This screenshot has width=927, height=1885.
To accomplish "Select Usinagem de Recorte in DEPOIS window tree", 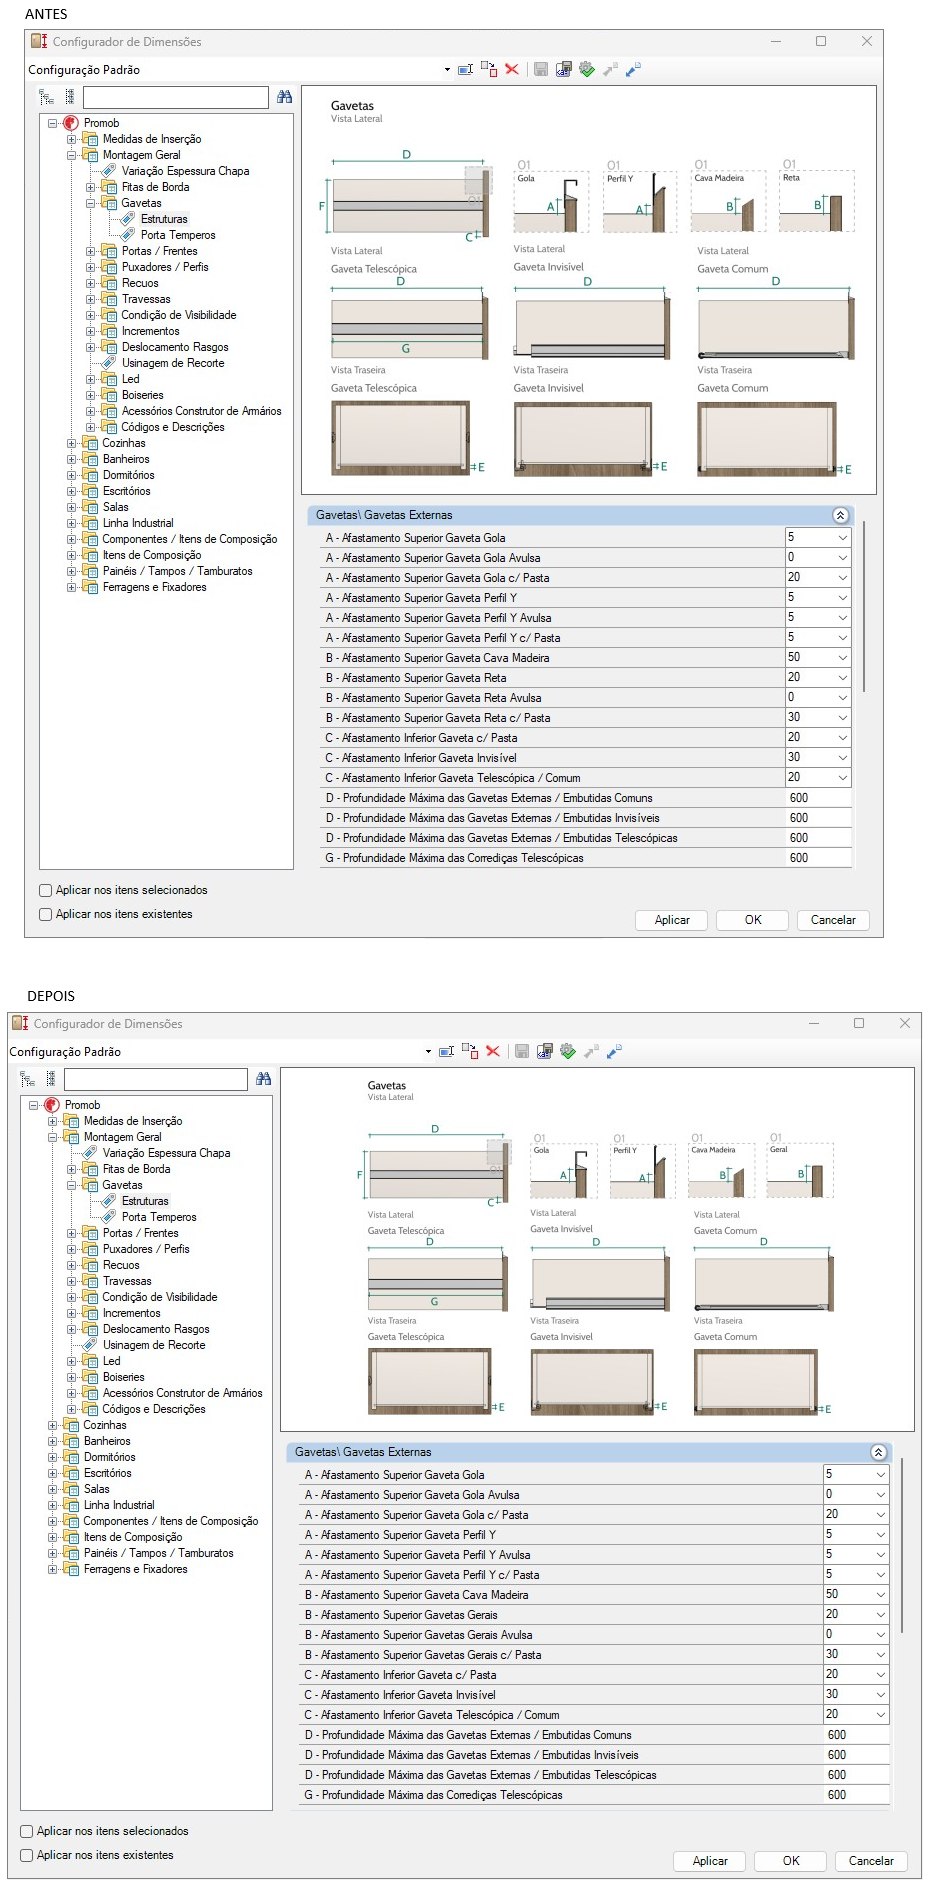I will pos(154,1345).
